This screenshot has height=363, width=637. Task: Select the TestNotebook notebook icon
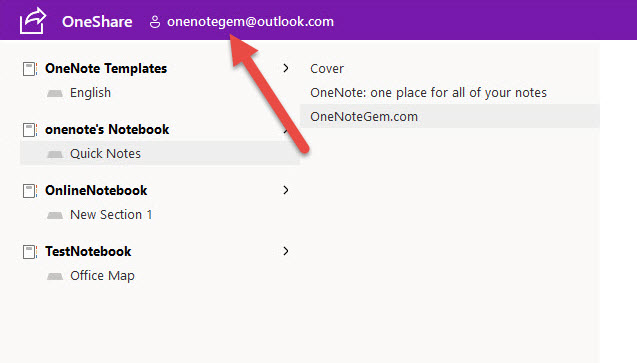tap(30, 251)
